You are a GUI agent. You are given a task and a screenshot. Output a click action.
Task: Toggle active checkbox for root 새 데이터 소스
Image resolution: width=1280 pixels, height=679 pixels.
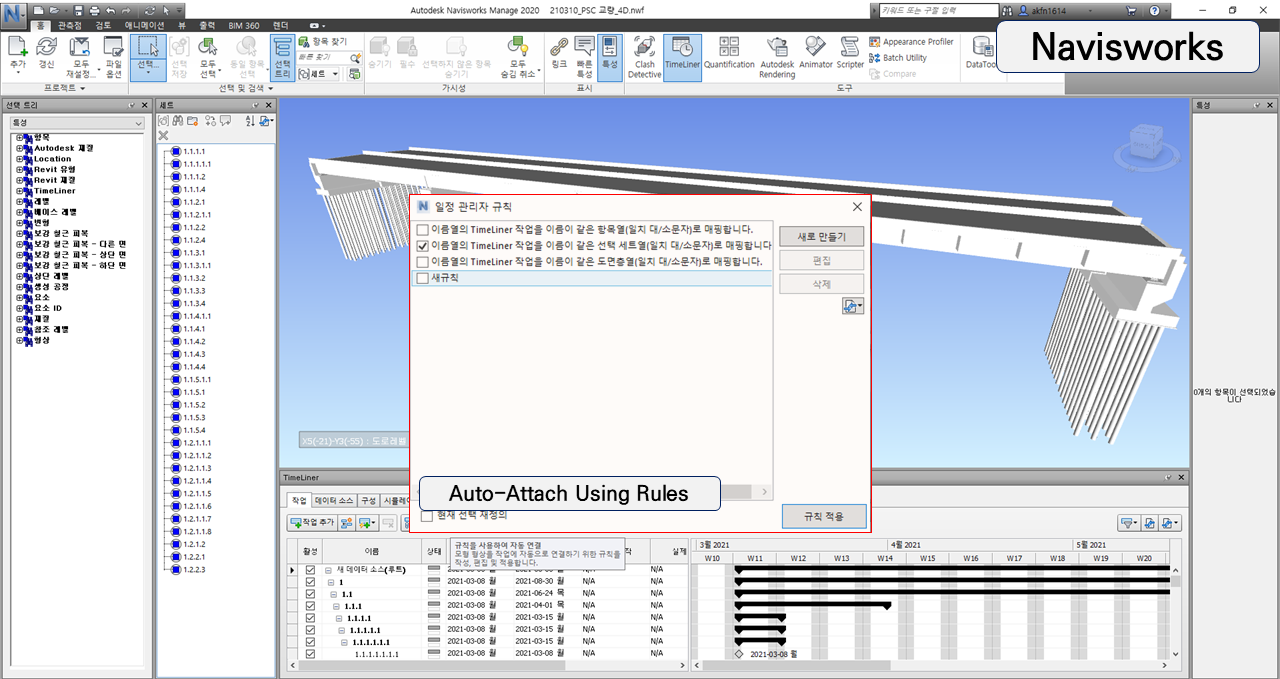pos(310,570)
